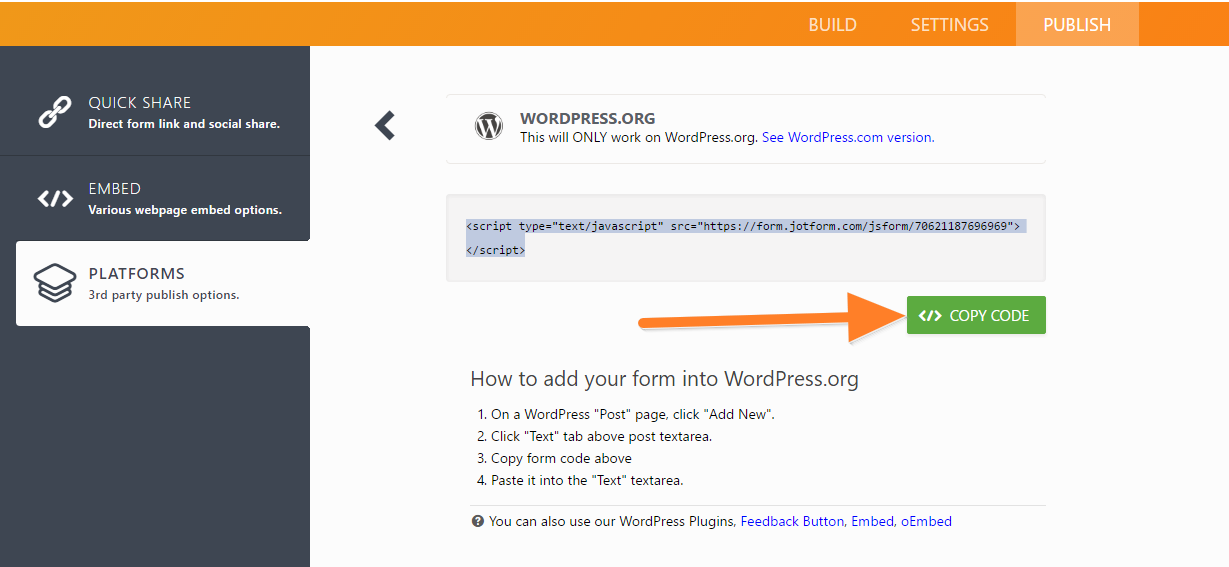This screenshot has width=1229, height=567.
Task: Click inside the script embed code box
Action: click(745, 238)
